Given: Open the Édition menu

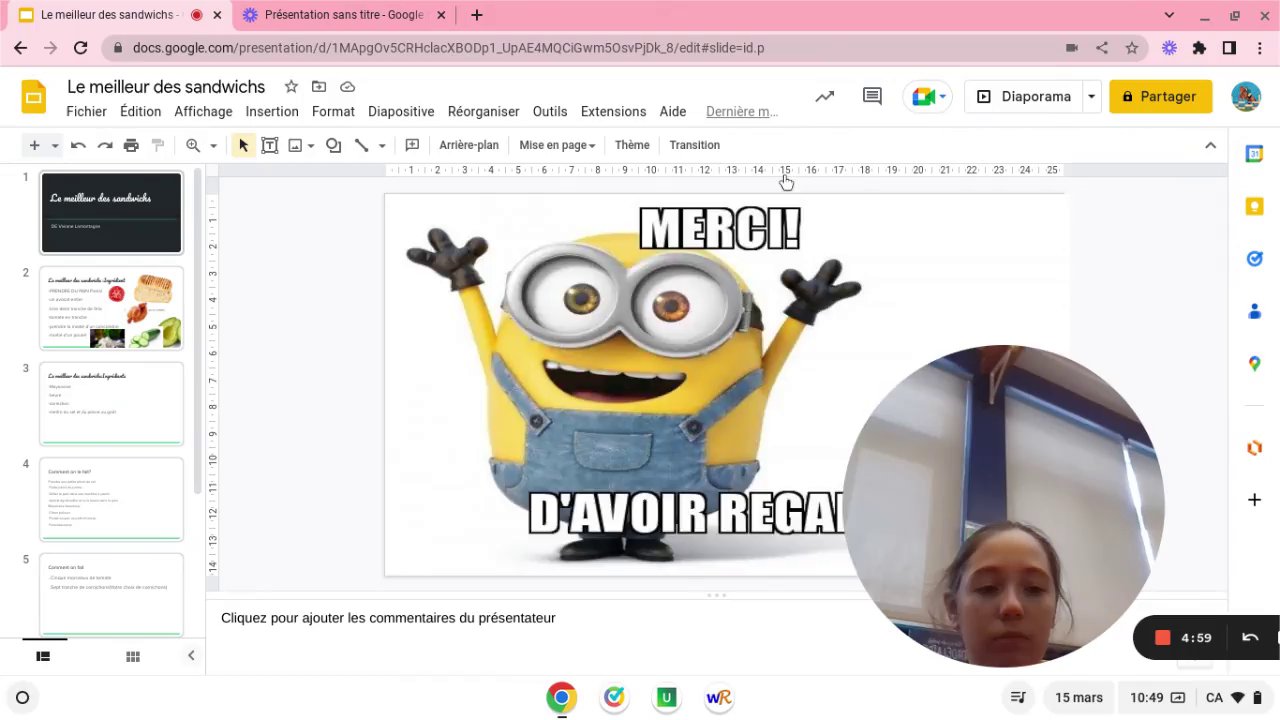Looking at the screenshot, I should (140, 112).
